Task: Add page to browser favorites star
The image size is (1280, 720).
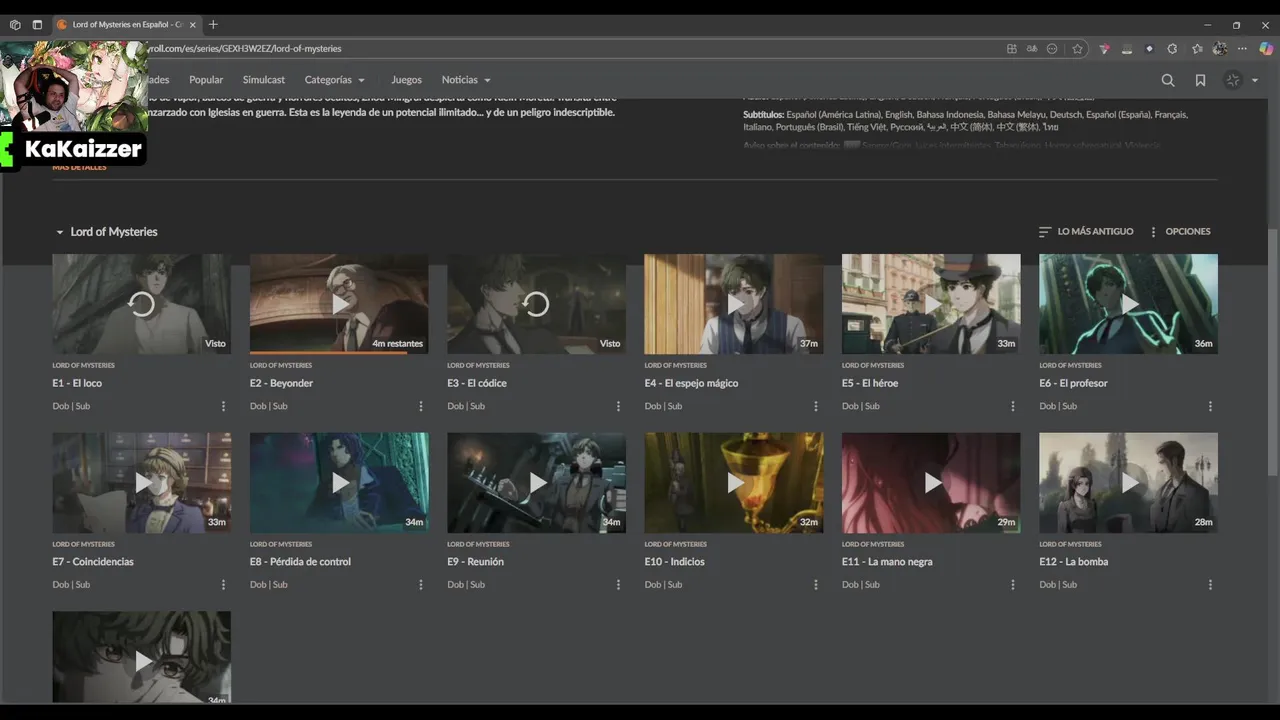Action: (1077, 48)
